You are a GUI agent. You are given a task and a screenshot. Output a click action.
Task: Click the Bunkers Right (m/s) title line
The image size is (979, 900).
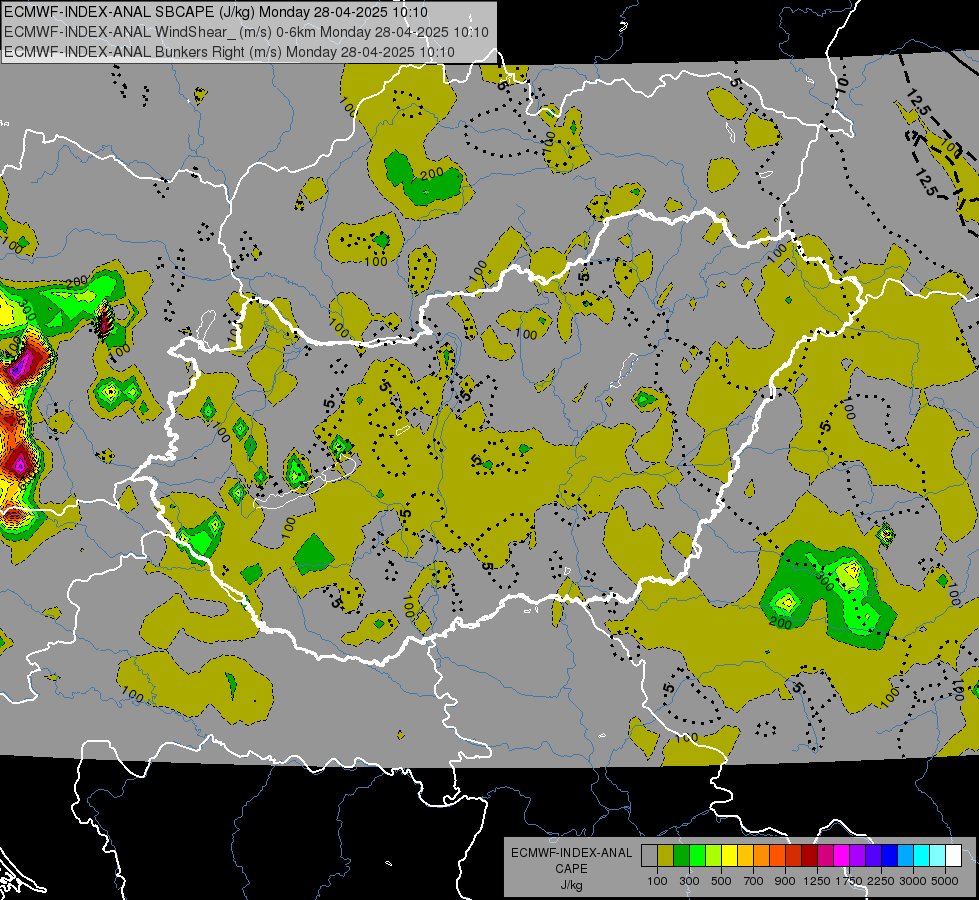(x=229, y=52)
